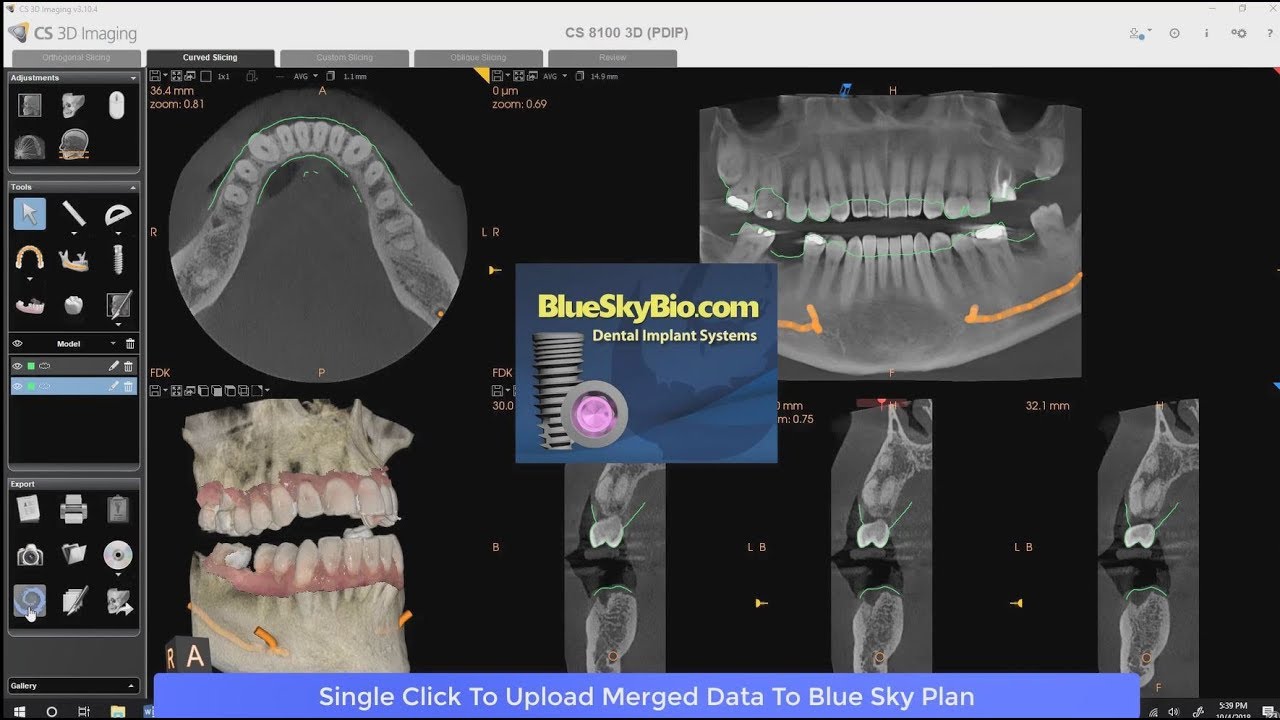This screenshot has height=720, width=1280.
Task: Open the Model dropdown arrow
Action: pos(112,344)
